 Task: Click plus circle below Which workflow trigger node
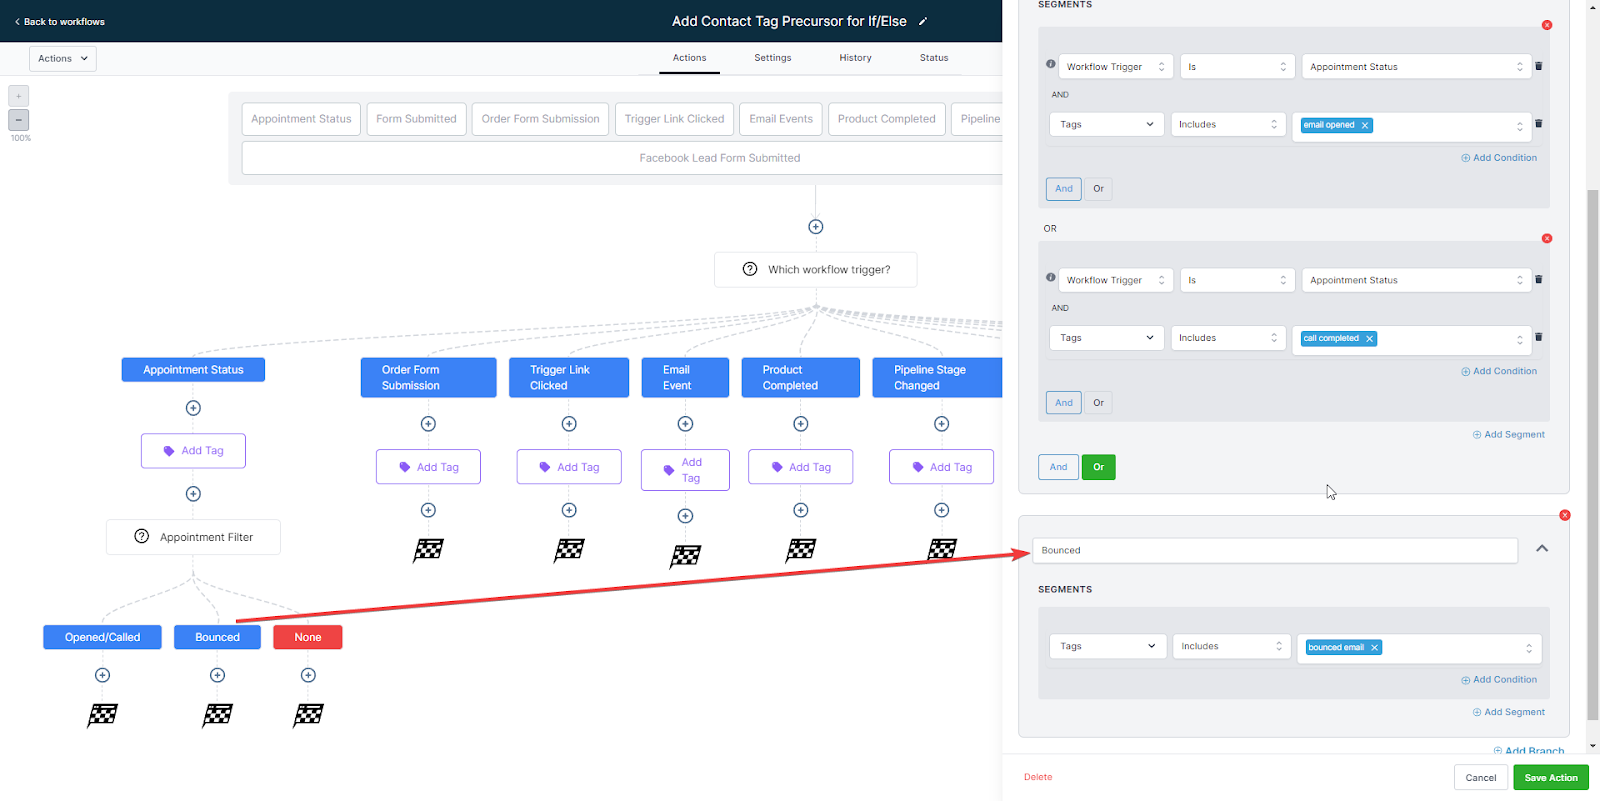click(x=816, y=227)
